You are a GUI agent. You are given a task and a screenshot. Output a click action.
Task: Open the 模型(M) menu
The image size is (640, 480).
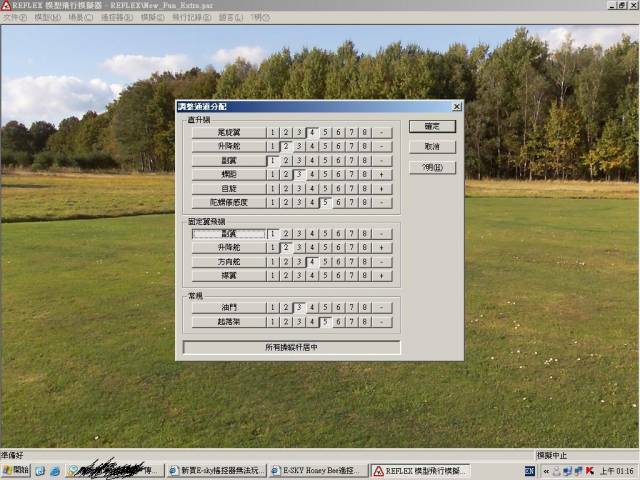tap(47, 18)
